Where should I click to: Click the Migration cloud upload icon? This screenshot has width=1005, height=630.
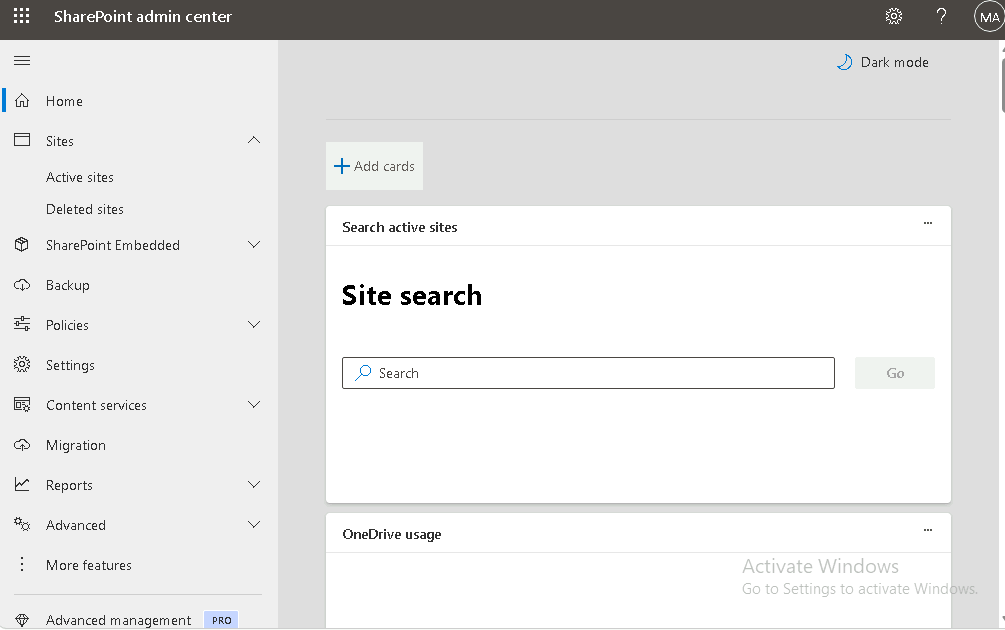coord(22,445)
